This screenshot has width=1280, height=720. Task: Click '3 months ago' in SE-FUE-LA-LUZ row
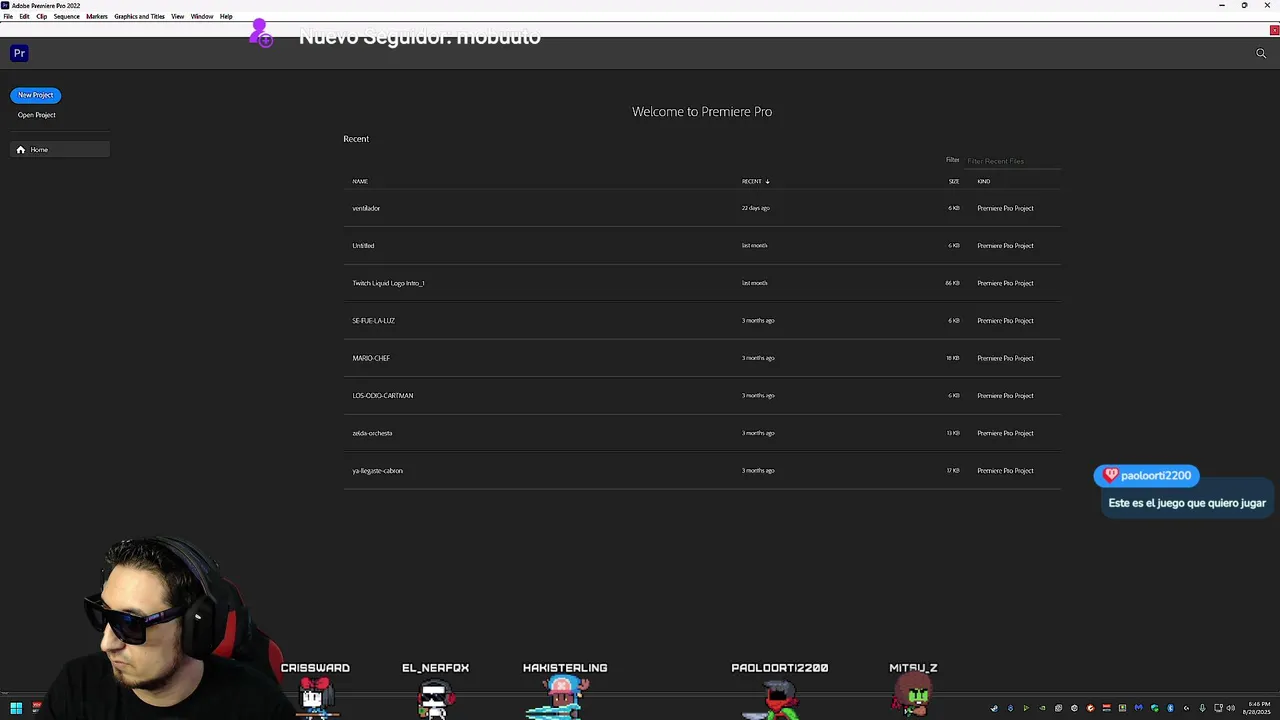(x=758, y=321)
